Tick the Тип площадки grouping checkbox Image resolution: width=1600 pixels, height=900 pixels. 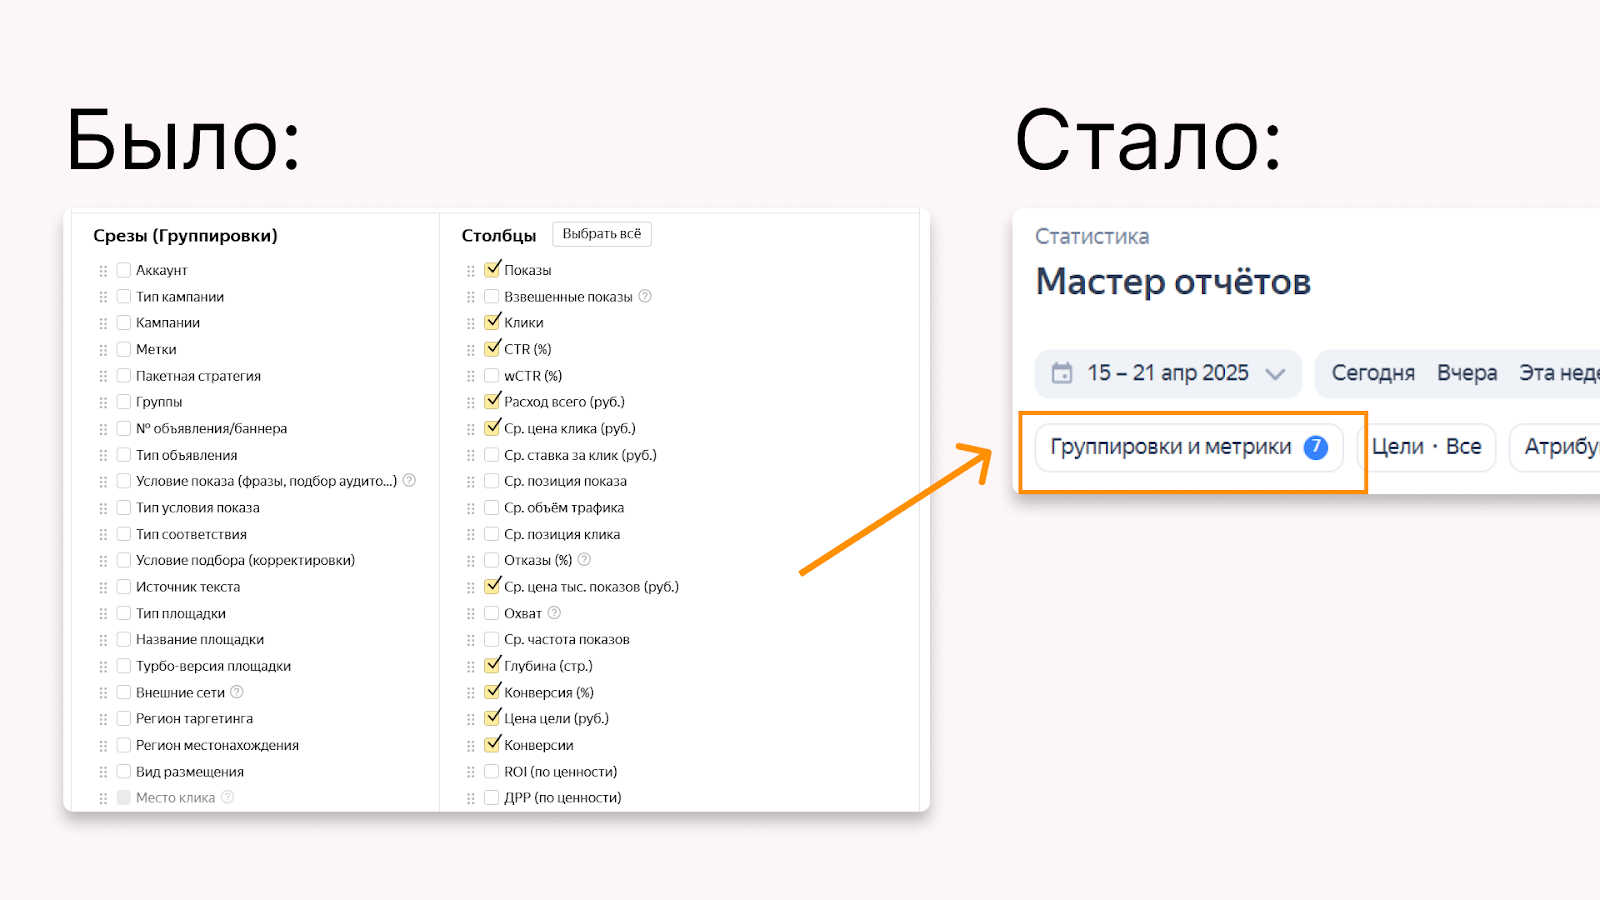[124, 613]
